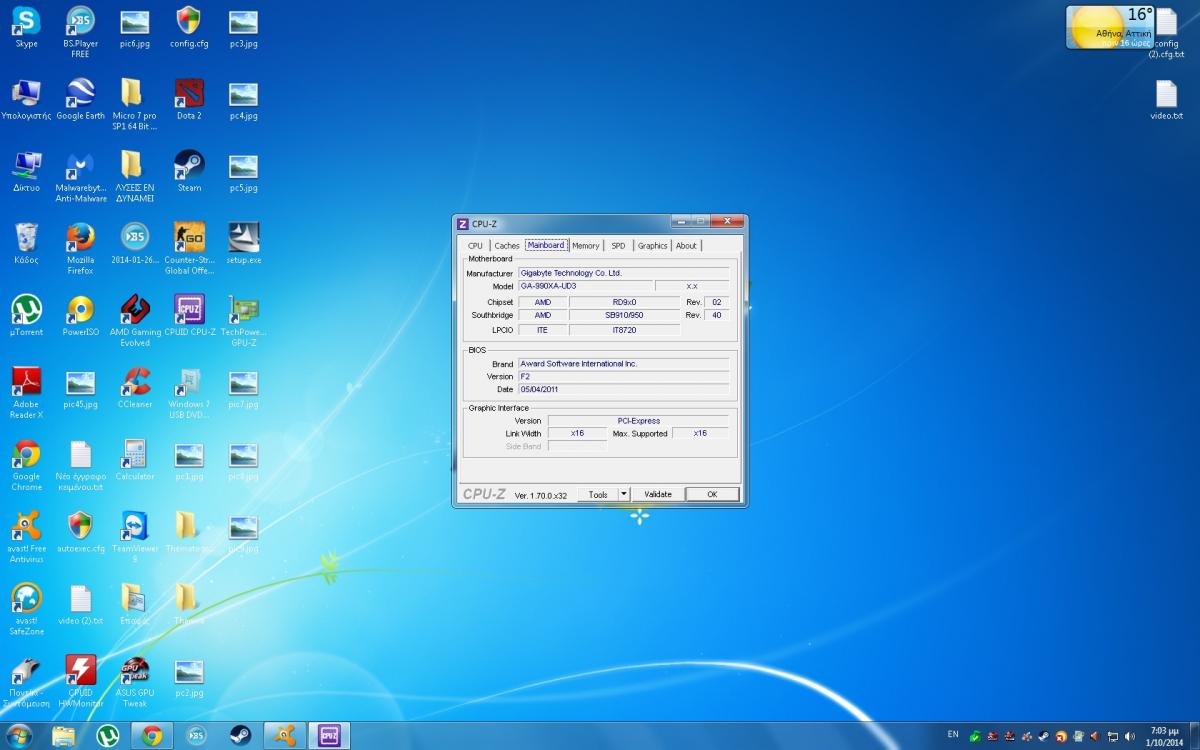Viewport: 1200px width, 750px height.
Task: Click the IT8720 LPCIO value
Action: click(624, 329)
